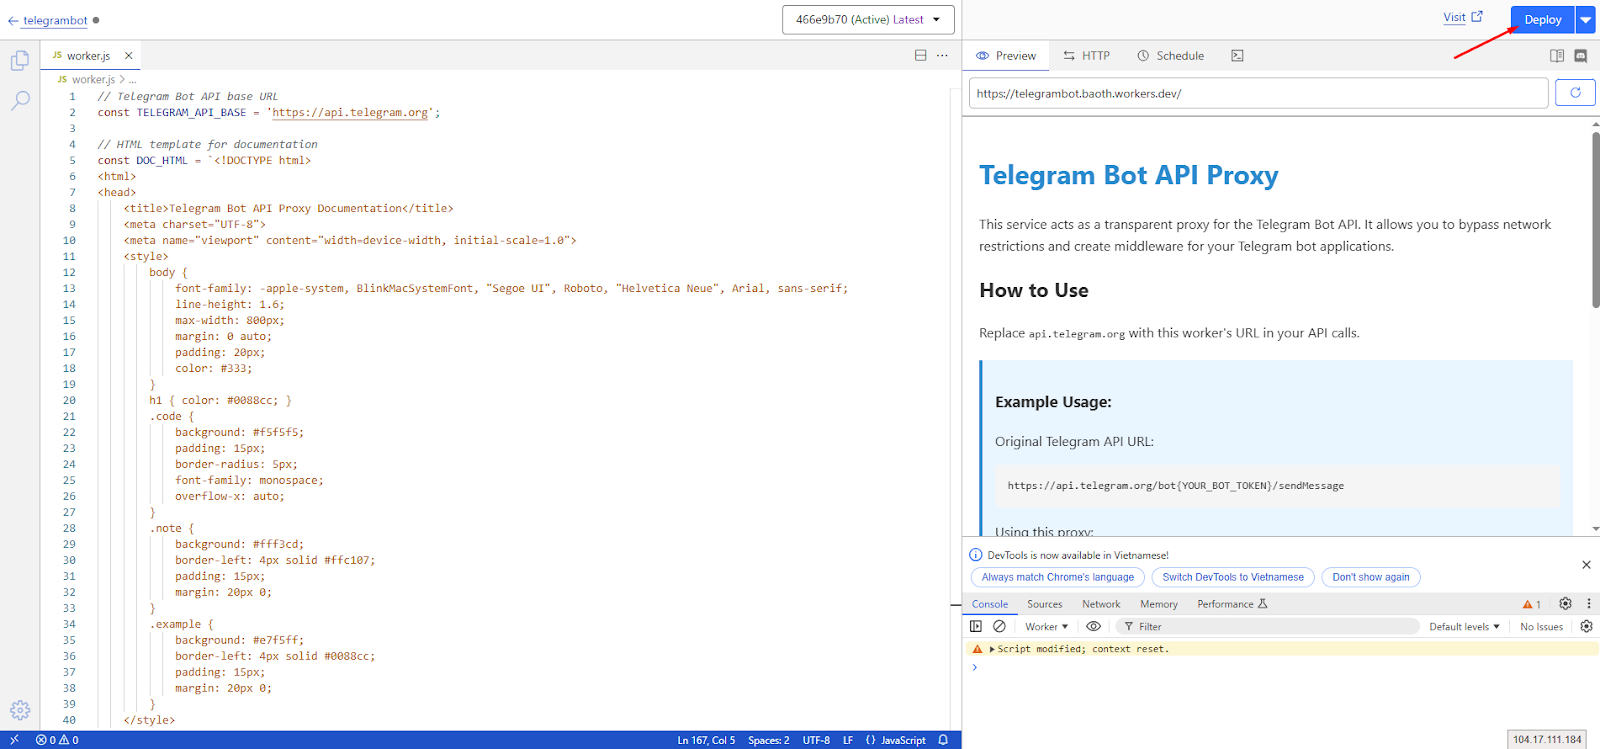
Task: Open console settings gear icon
Action: (x=1586, y=626)
